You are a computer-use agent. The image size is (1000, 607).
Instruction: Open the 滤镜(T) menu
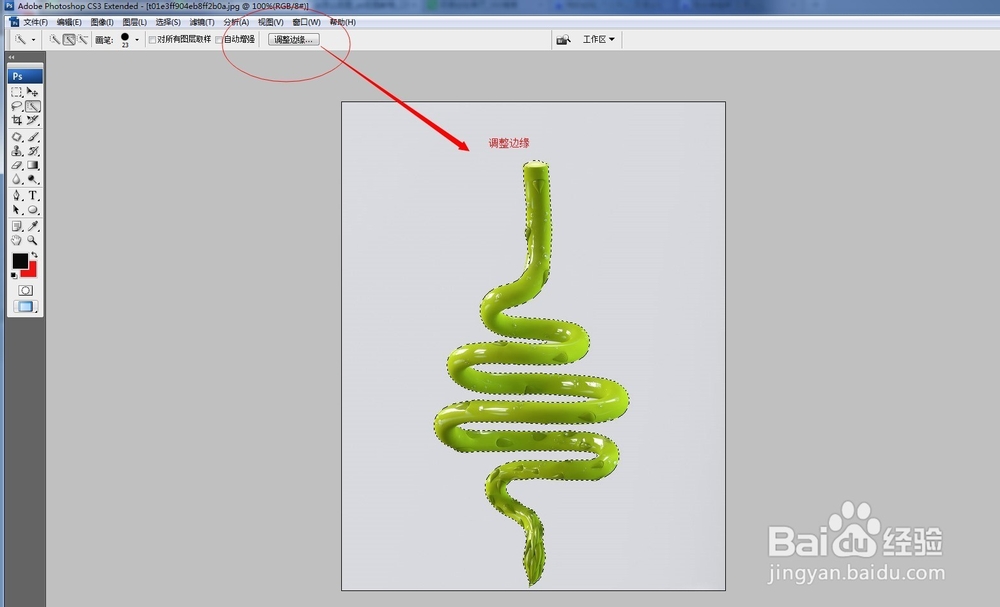[x=202, y=22]
